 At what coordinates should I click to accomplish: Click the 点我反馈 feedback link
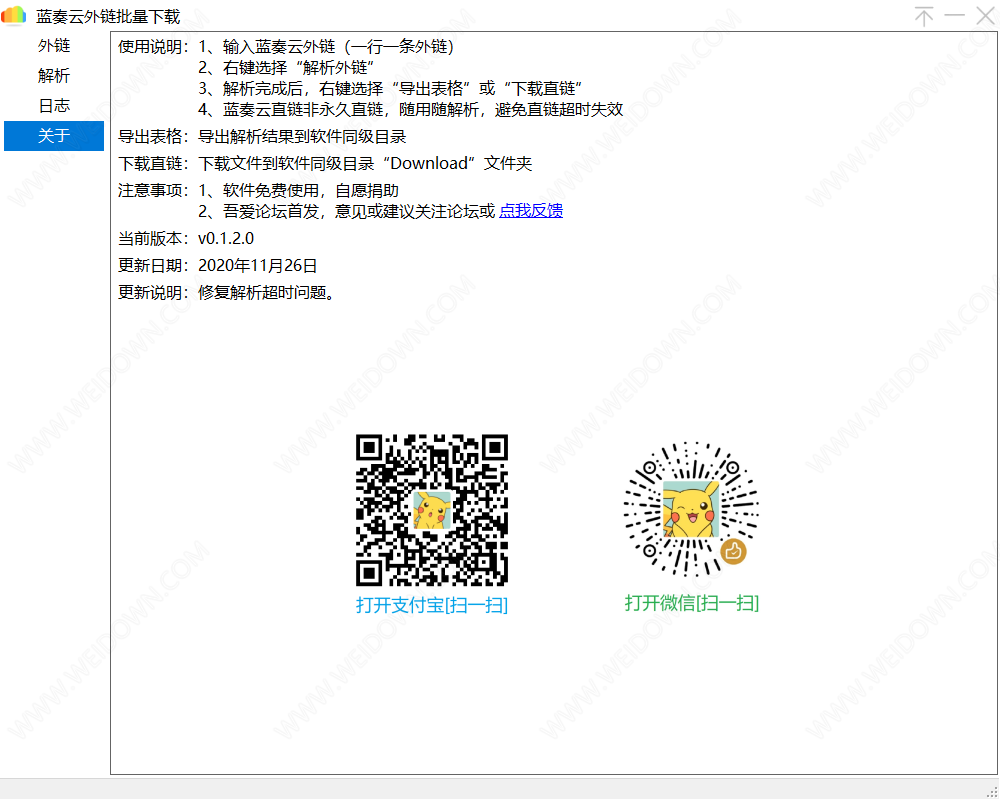point(531,211)
